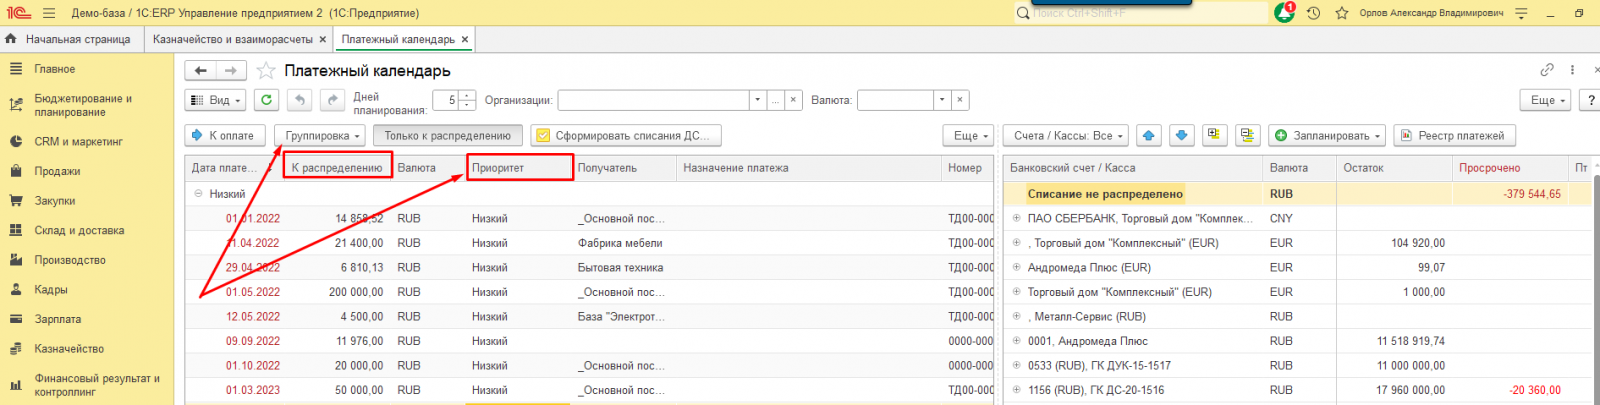Screen dimensions: 1600x405
Task: Open the help question mark button
Action: (x=1590, y=100)
